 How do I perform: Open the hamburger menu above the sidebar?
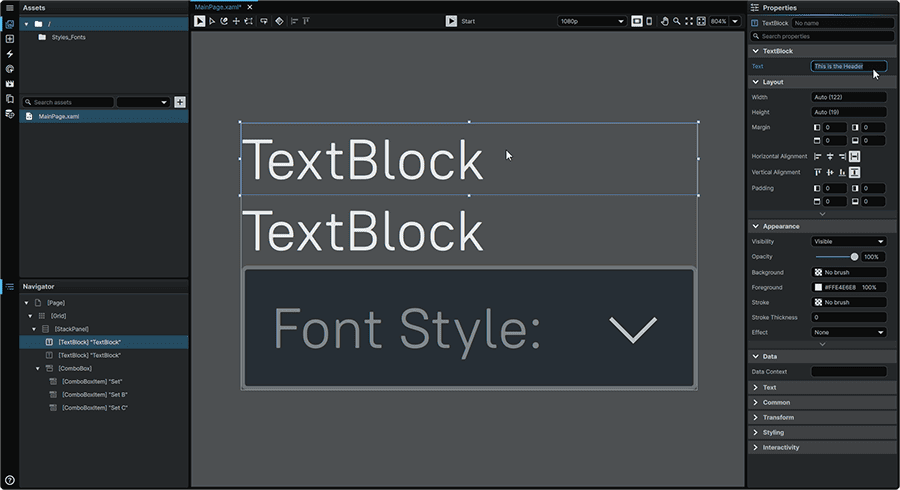pyautogui.click(x=10, y=7)
